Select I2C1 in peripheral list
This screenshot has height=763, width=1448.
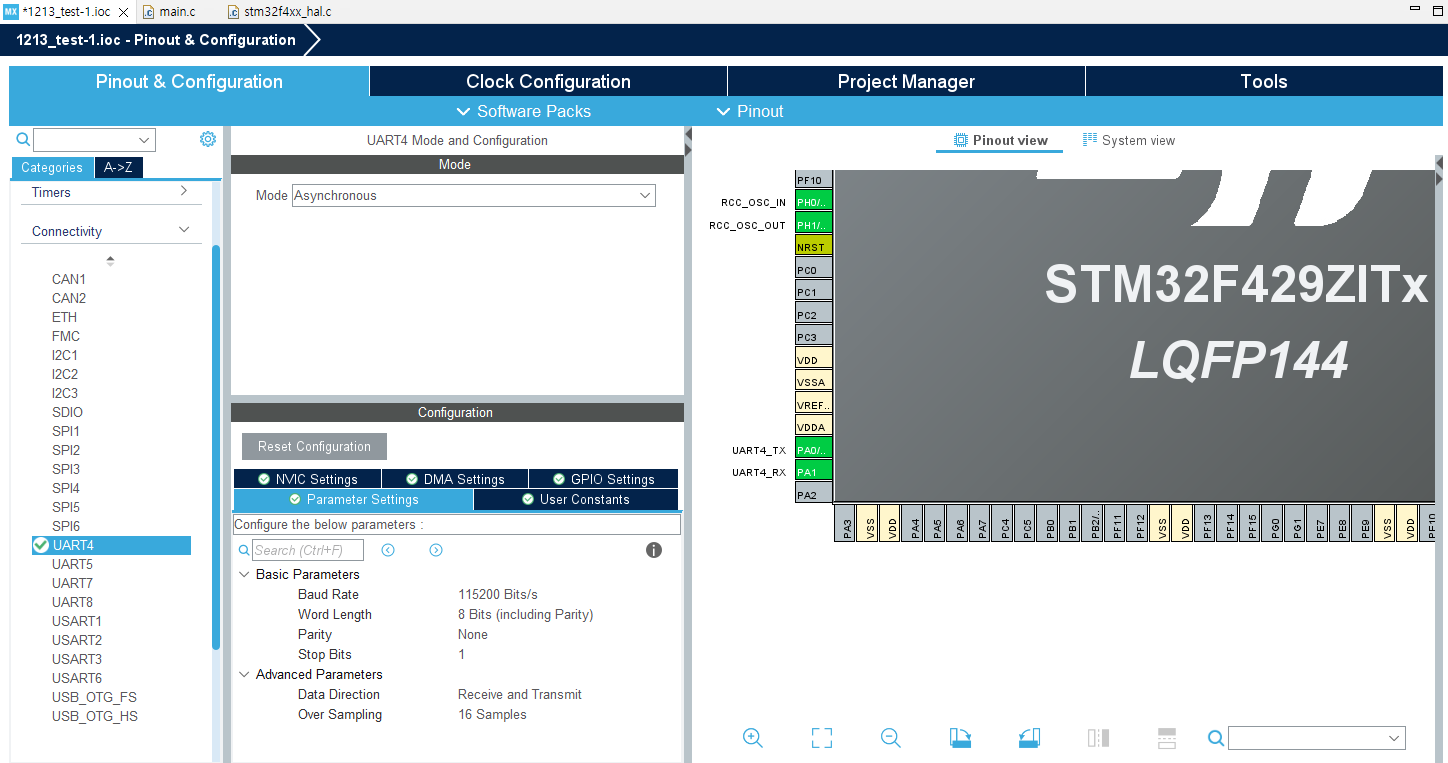tap(65, 355)
